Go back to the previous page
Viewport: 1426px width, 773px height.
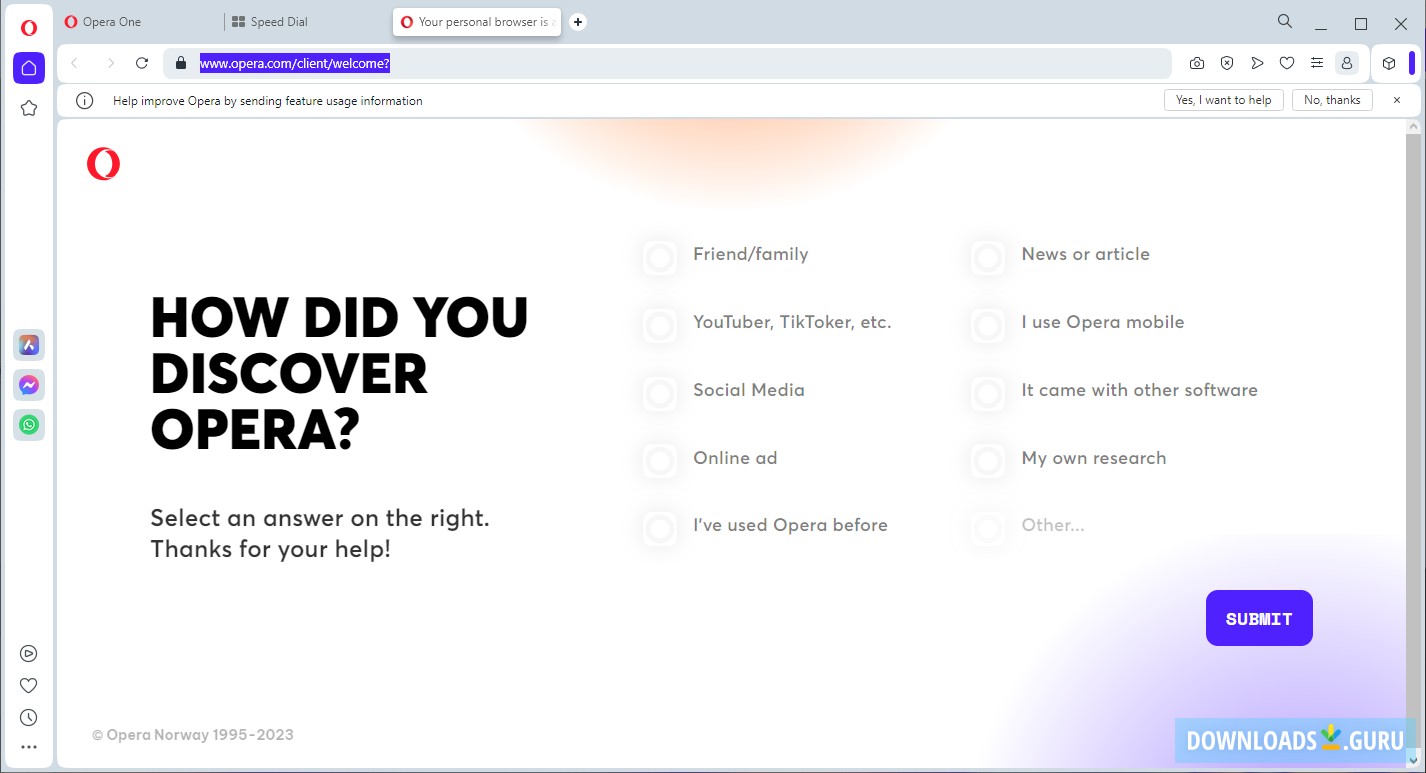point(75,63)
